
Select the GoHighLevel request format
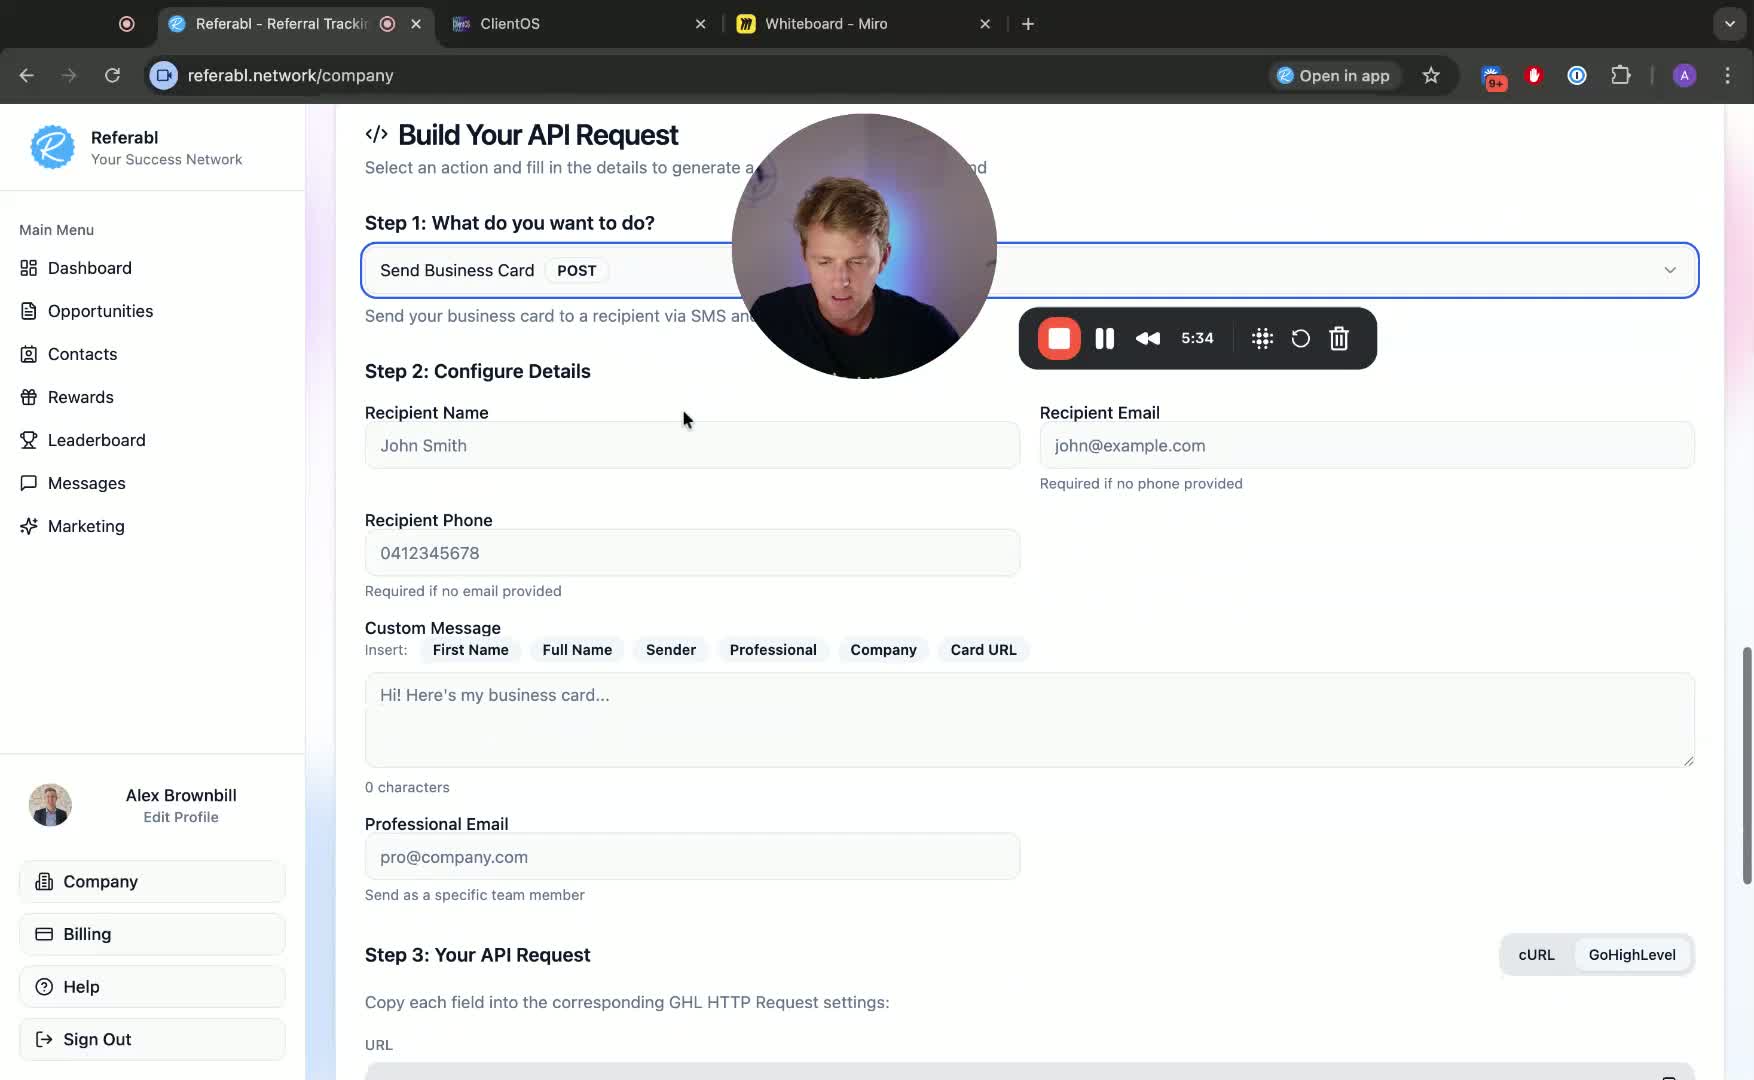1632,955
